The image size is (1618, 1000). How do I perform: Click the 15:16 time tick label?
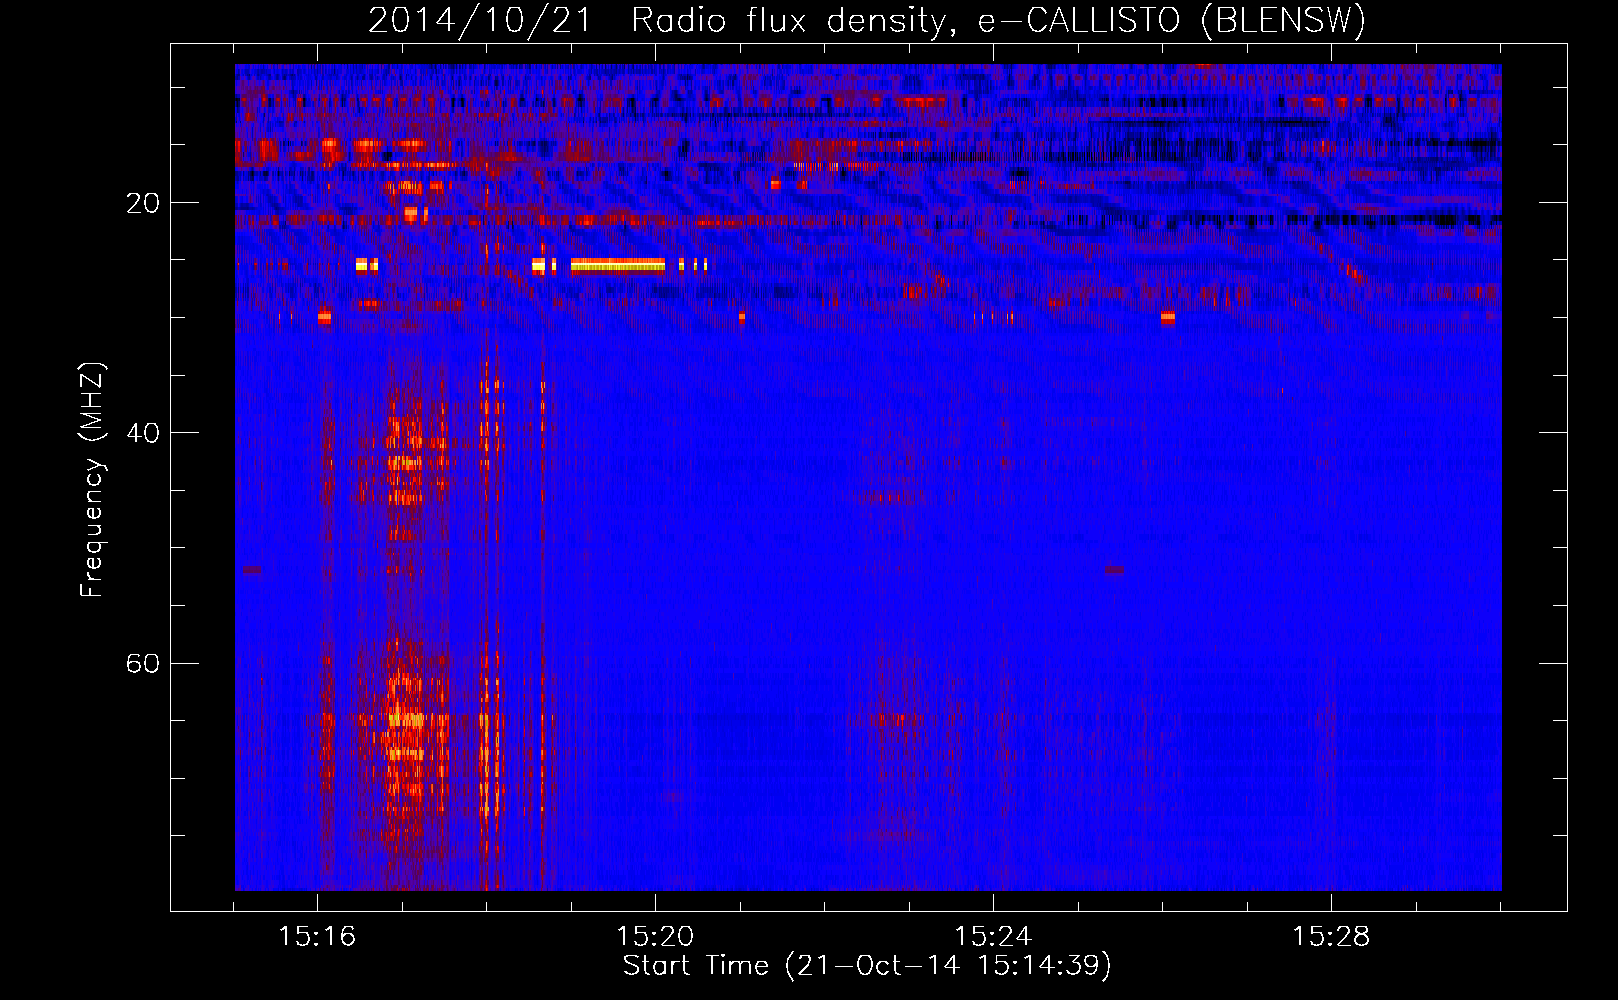[x=317, y=937]
